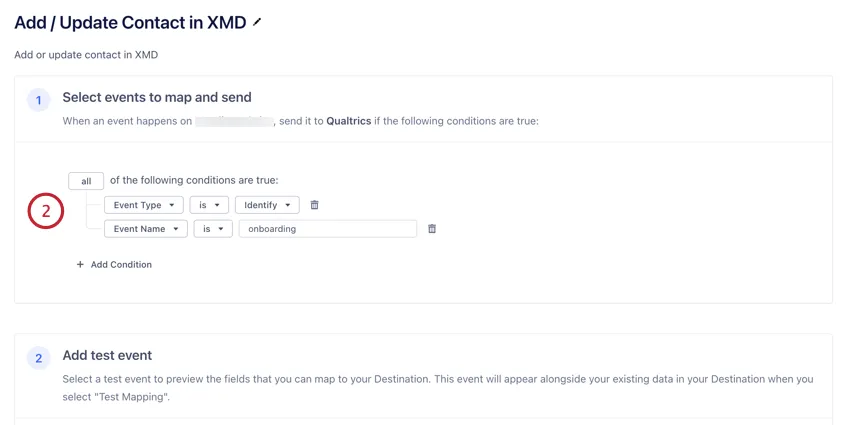
Task: Click the Add Condition button
Action: pyautogui.click(x=114, y=265)
